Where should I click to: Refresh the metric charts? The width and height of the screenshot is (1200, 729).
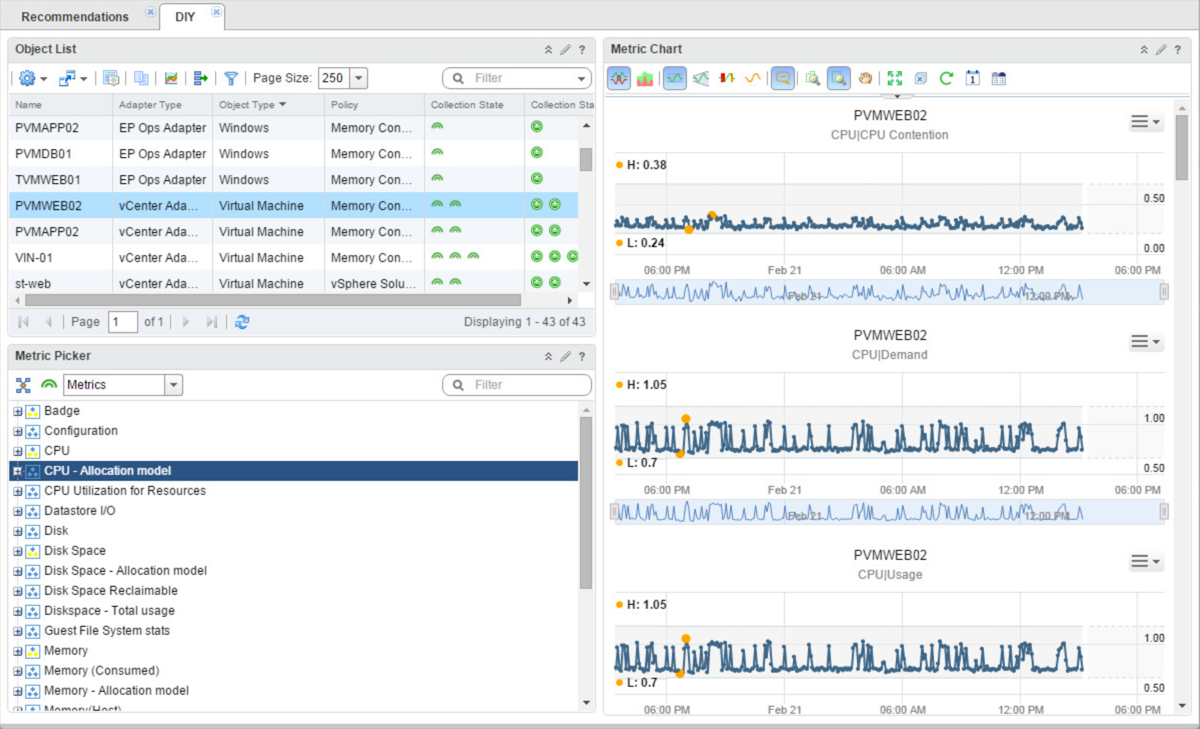(x=946, y=77)
